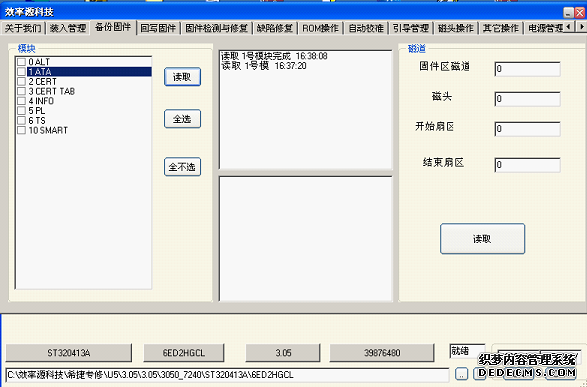Screen dimensions: 587x387
Task: Select log line 读取 1号模块完成 16:38:08
Action: click(274, 56)
